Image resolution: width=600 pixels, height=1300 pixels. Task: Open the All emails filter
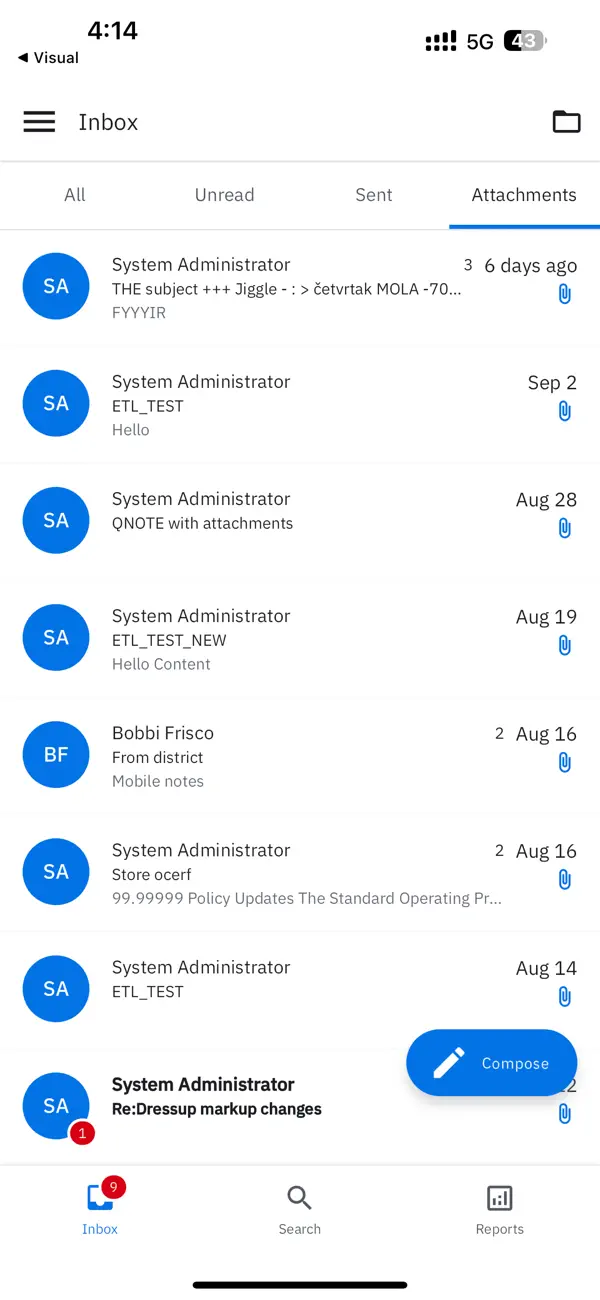coord(74,195)
